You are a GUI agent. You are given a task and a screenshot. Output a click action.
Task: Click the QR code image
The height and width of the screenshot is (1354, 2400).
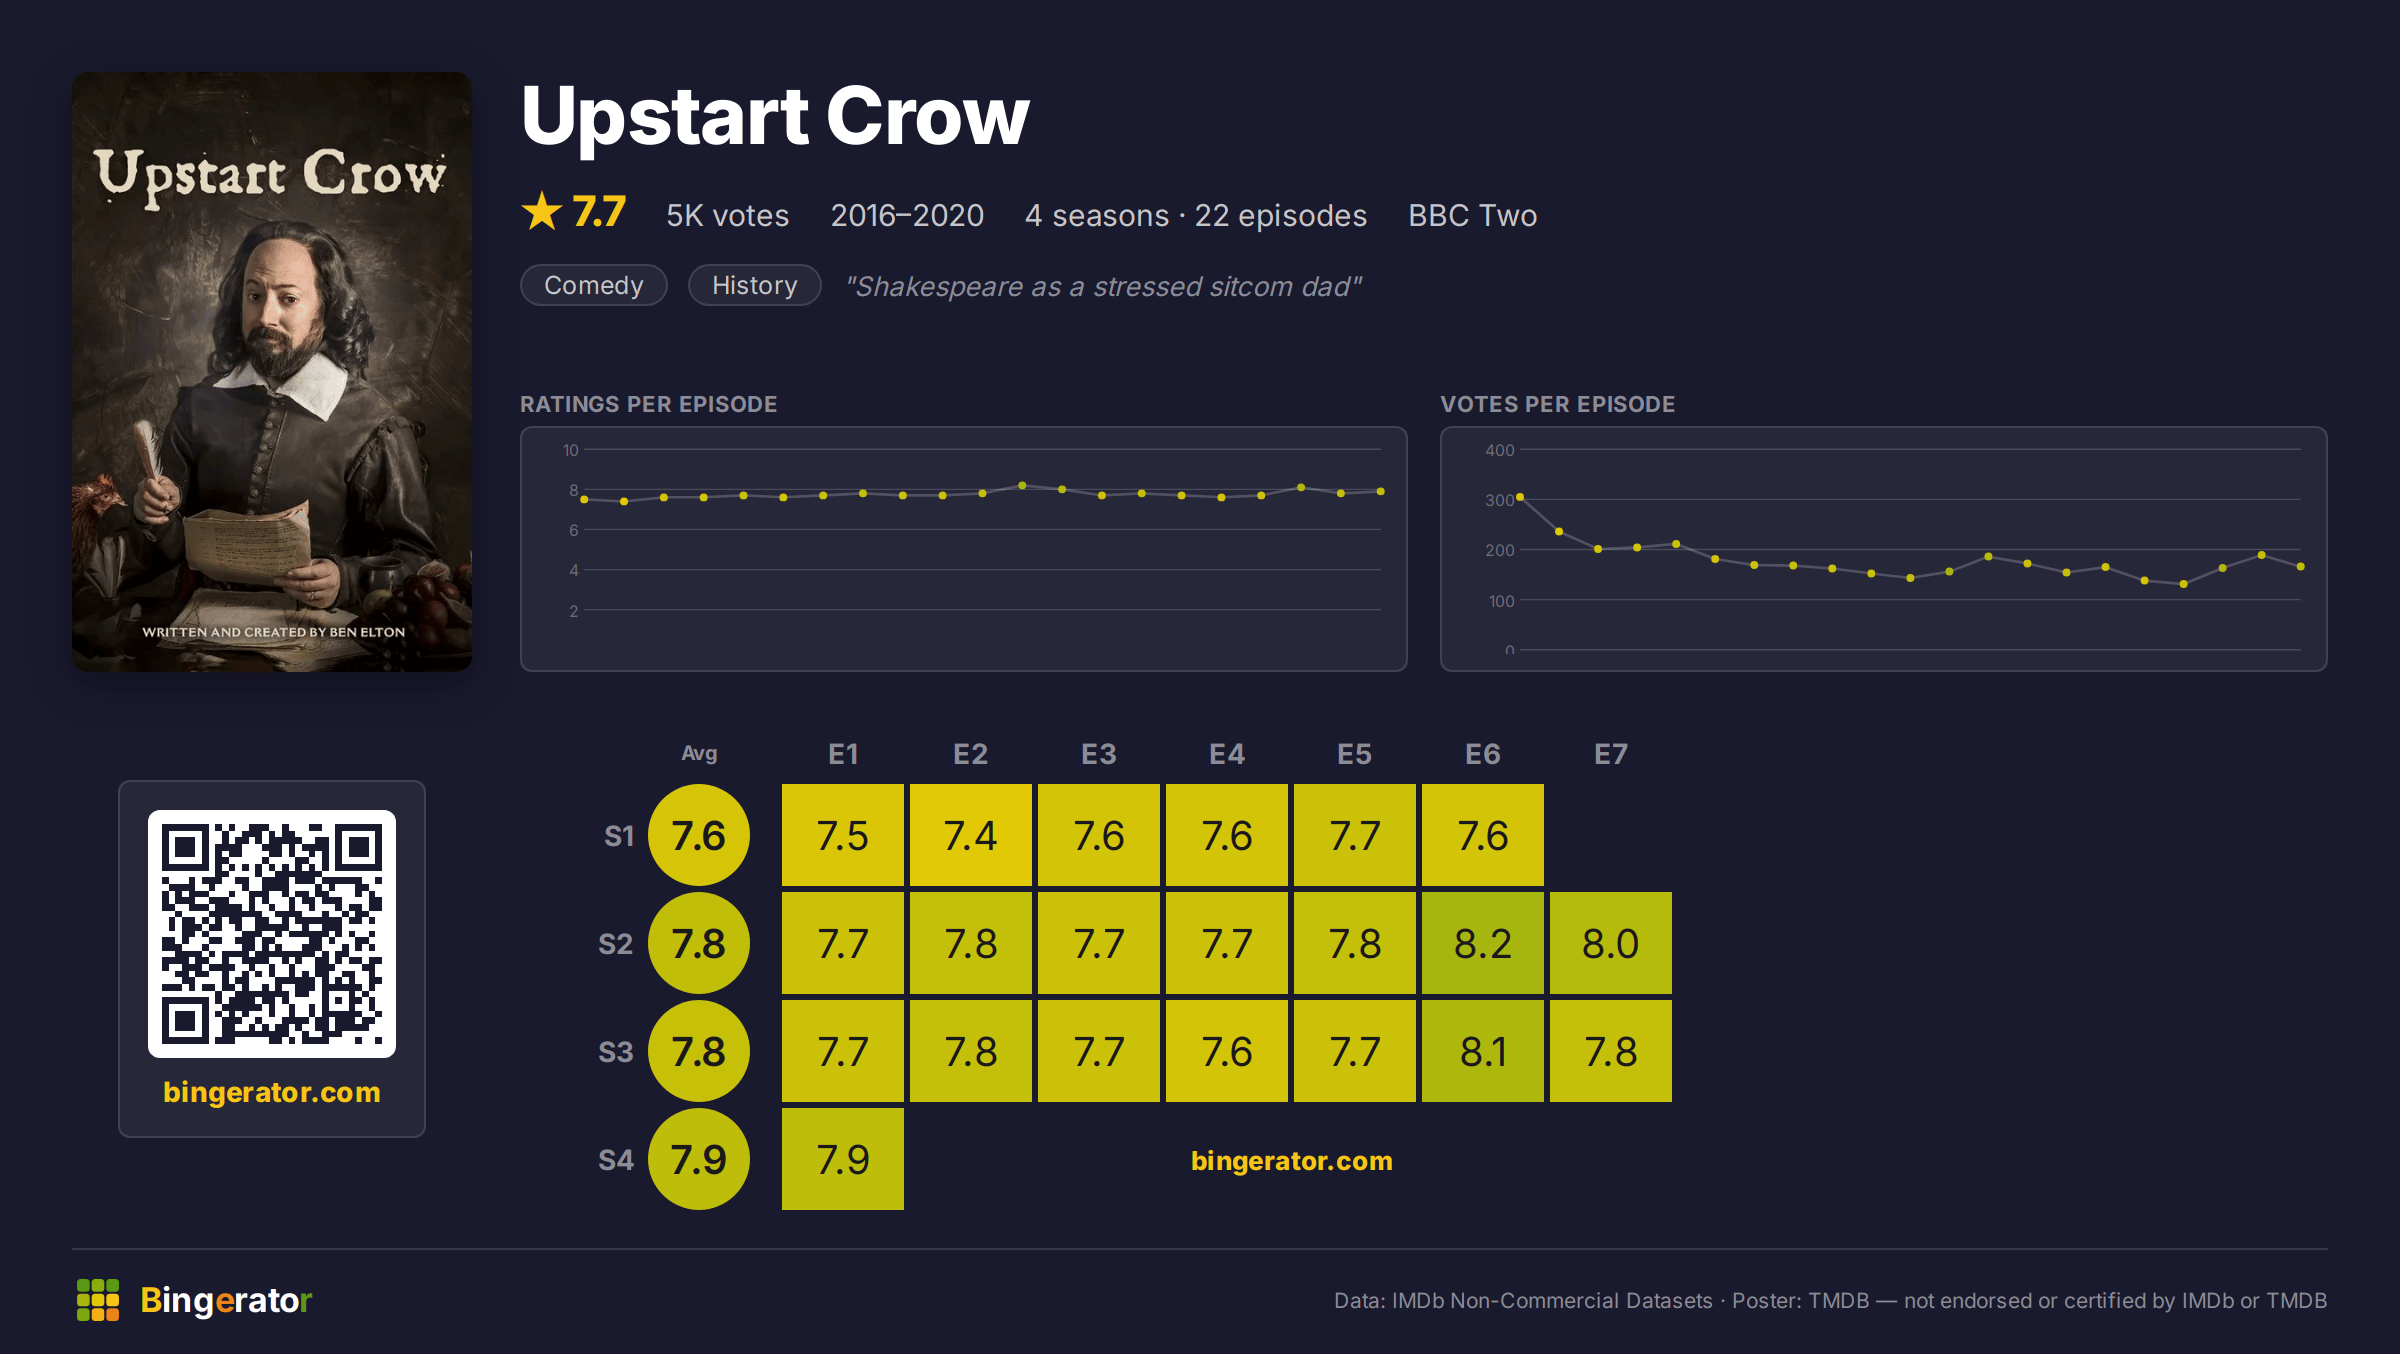click(x=272, y=934)
